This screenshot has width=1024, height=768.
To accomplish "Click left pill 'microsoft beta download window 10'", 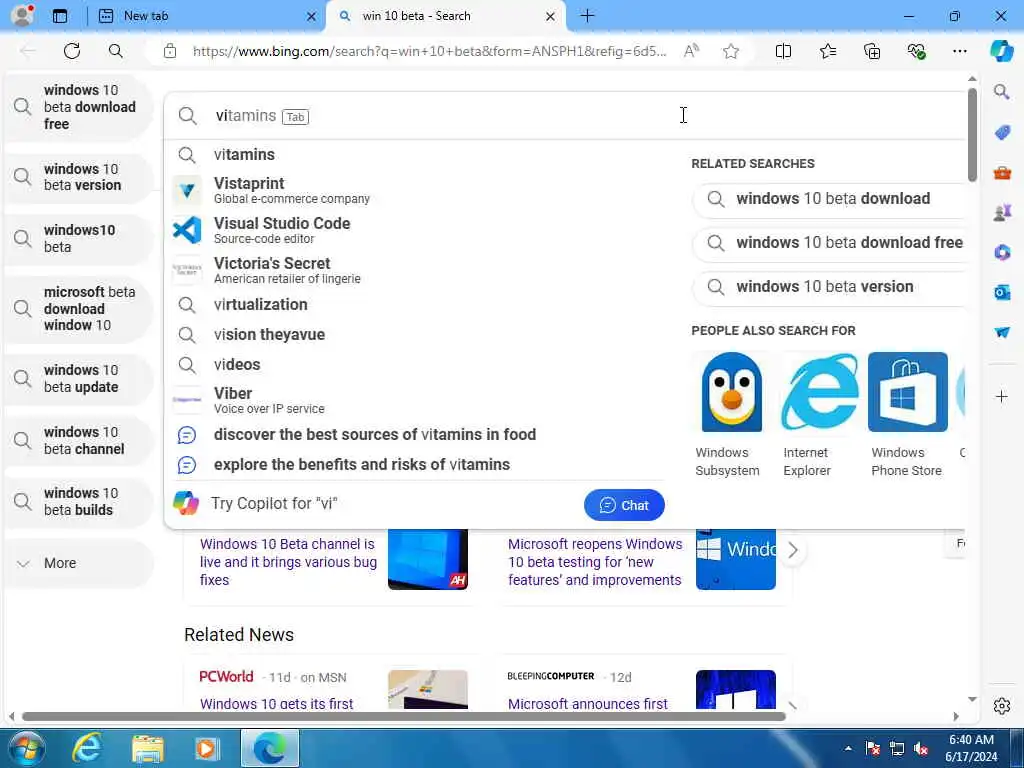I will point(79,309).
